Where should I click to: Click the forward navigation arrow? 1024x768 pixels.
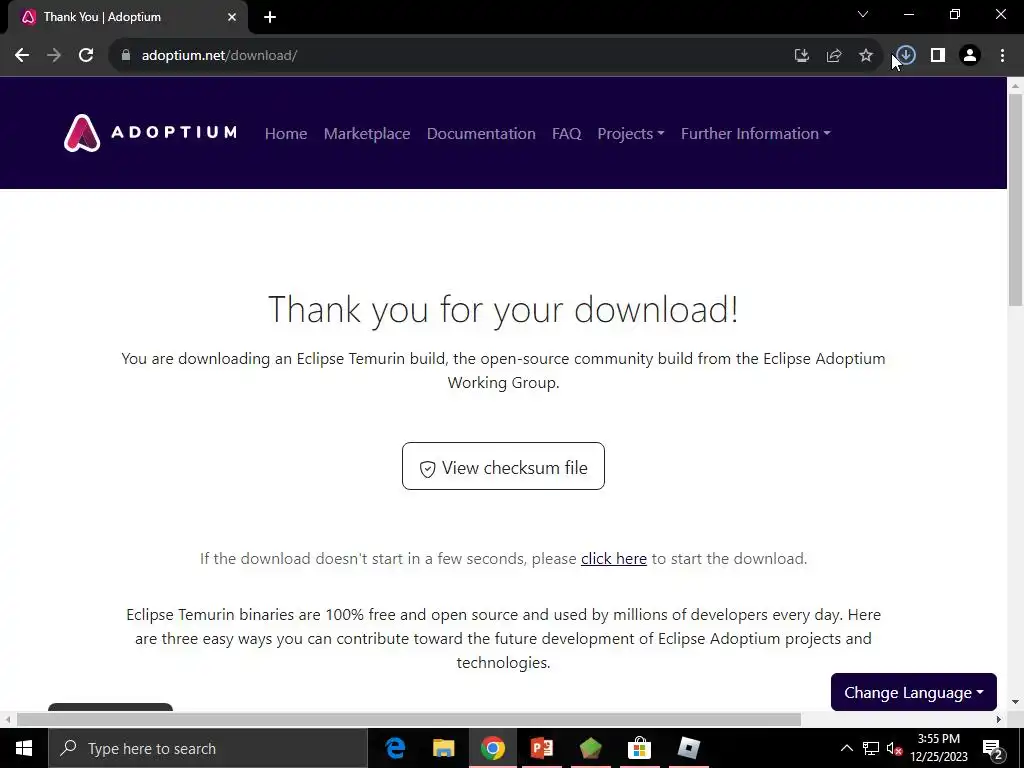[x=54, y=56]
